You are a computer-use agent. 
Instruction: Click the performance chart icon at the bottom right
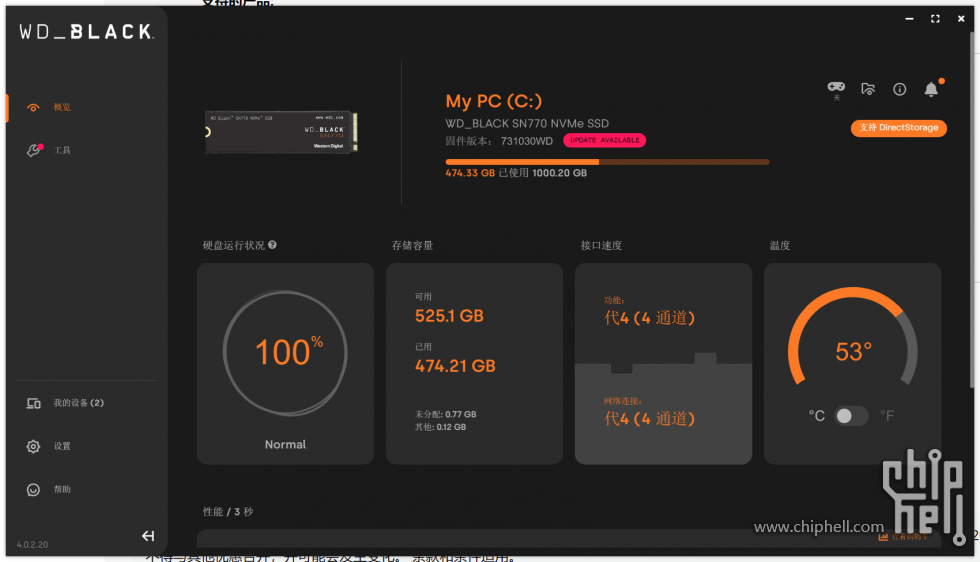click(x=883, y=536)
